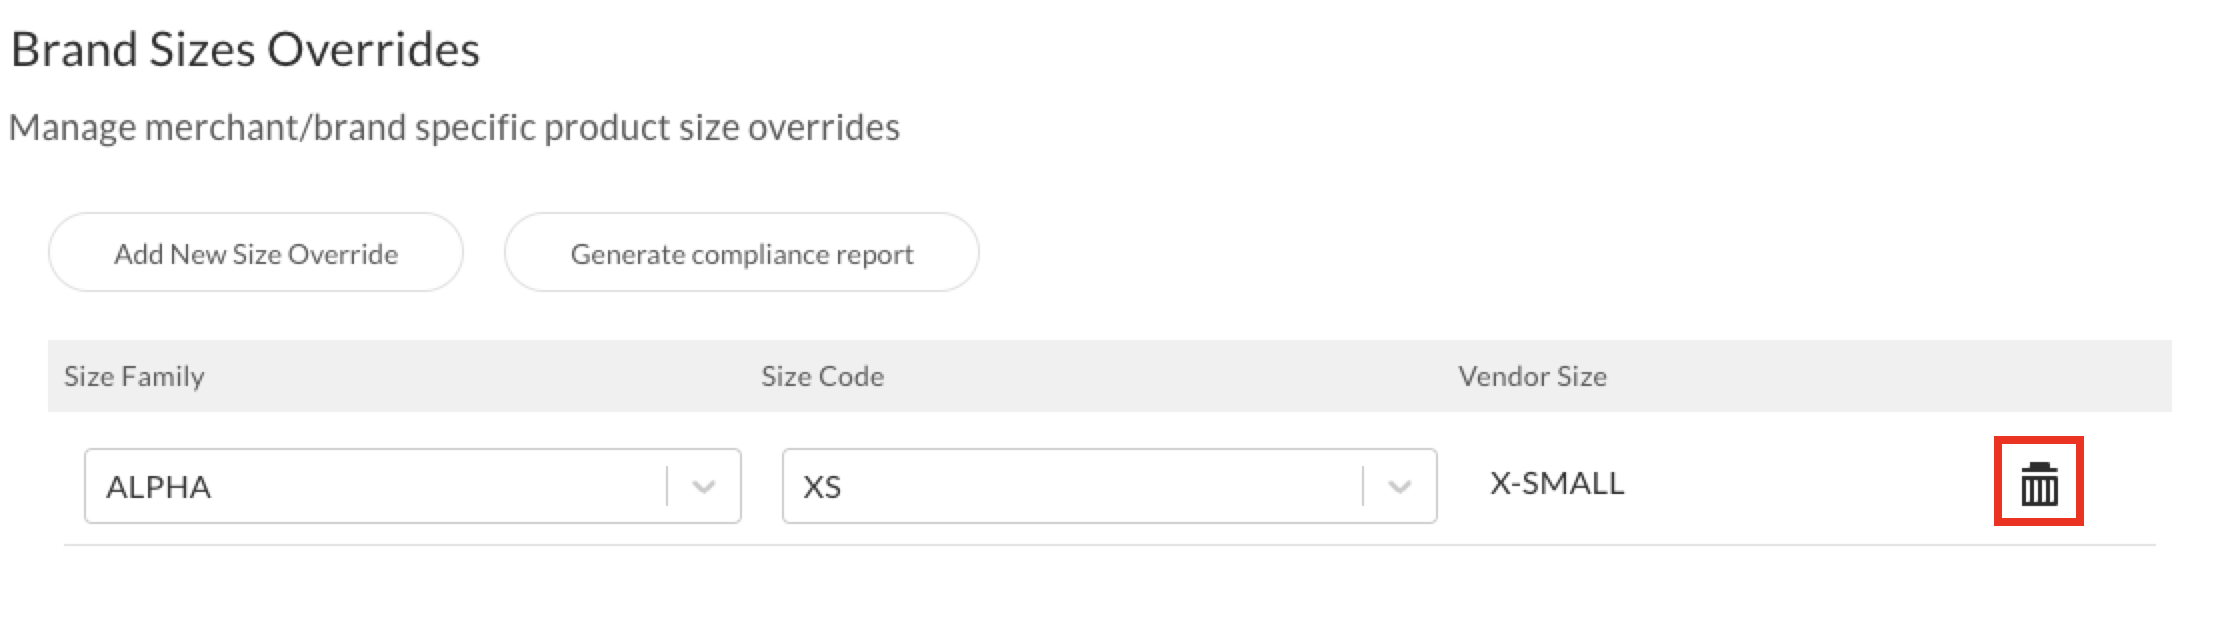This screenshot has height=632, width=2232.
Task: Click the merchant/brand overrides description text
Action: 454,128
